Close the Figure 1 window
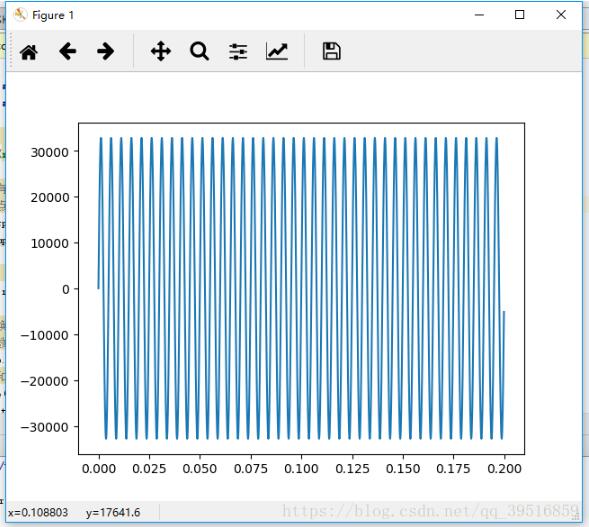 click(561, 15)
